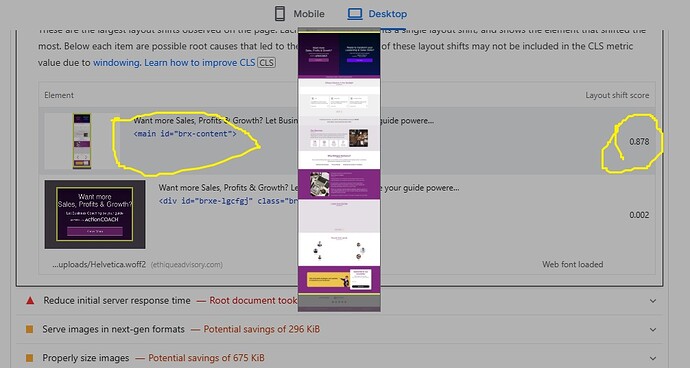Click orange square icon beside Serve images

coord(29,329)
